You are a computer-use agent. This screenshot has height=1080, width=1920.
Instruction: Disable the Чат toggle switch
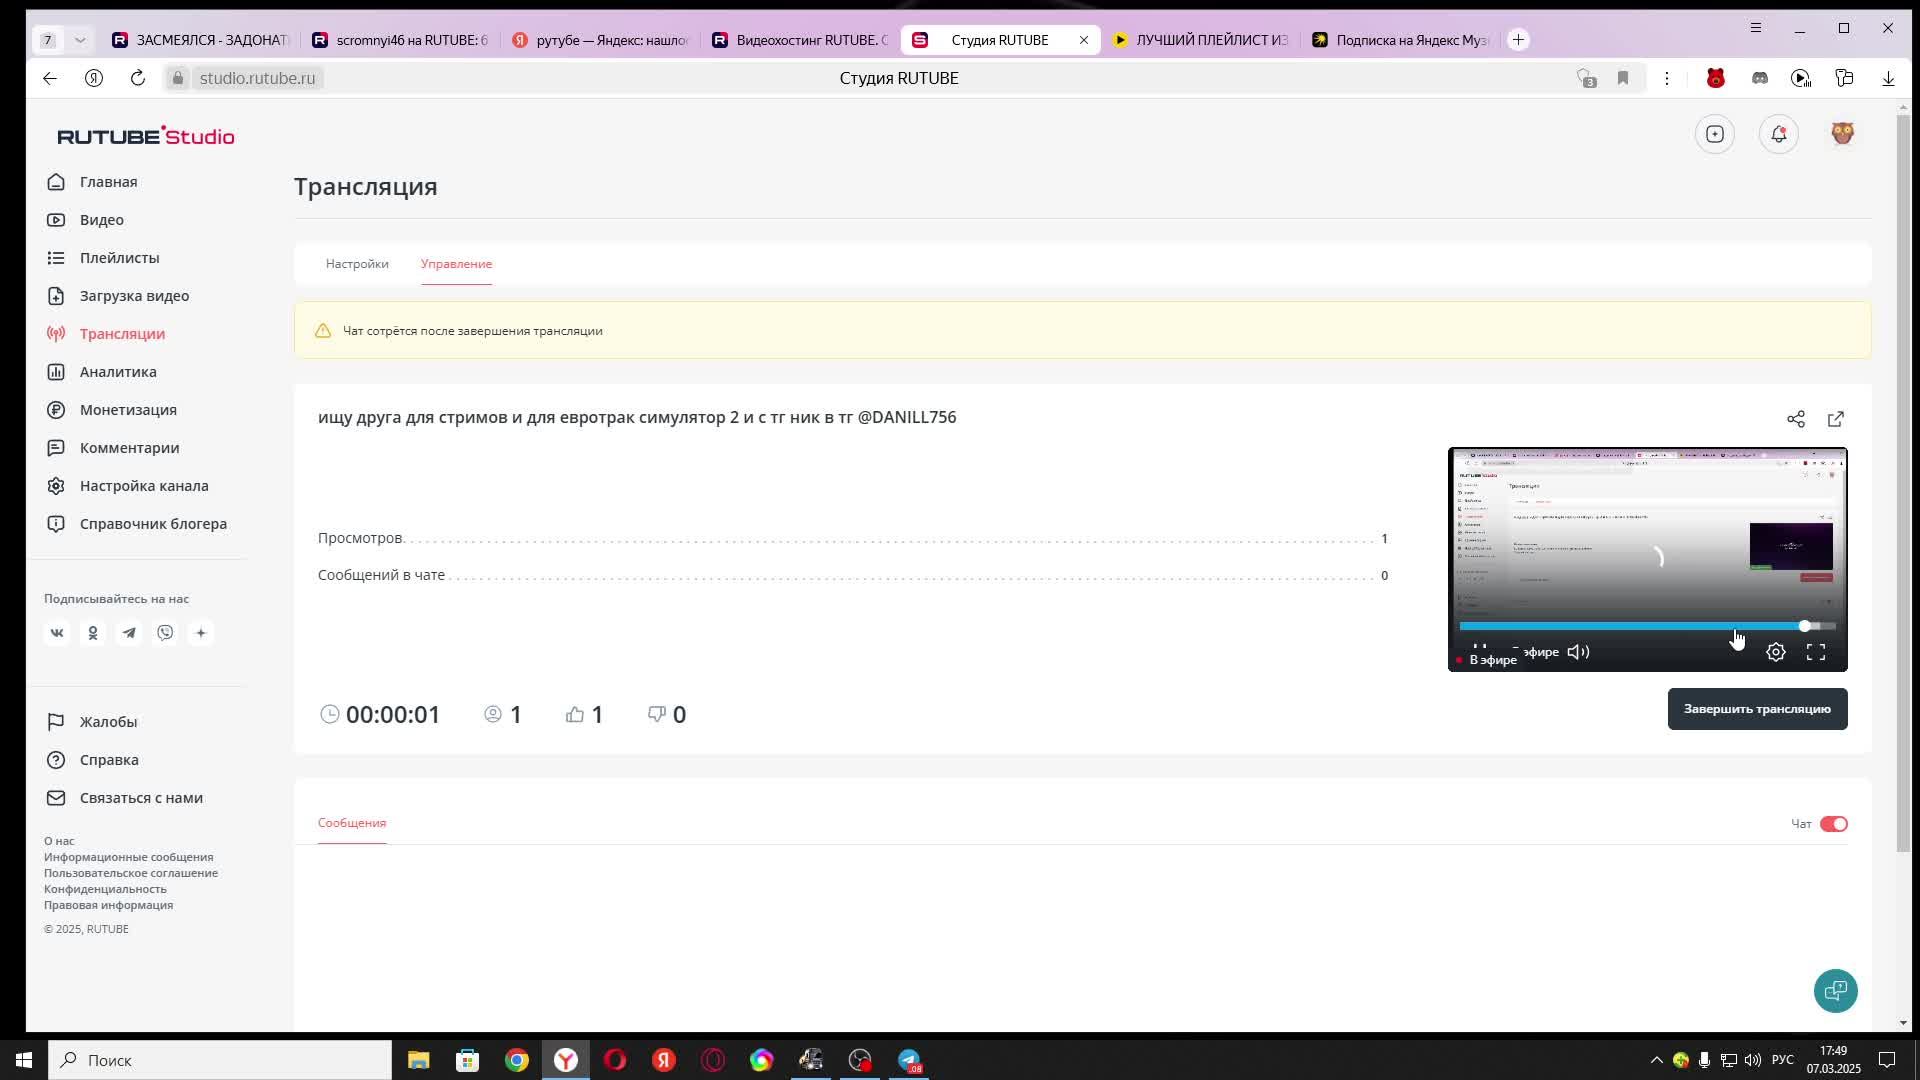coord(1833,824)
